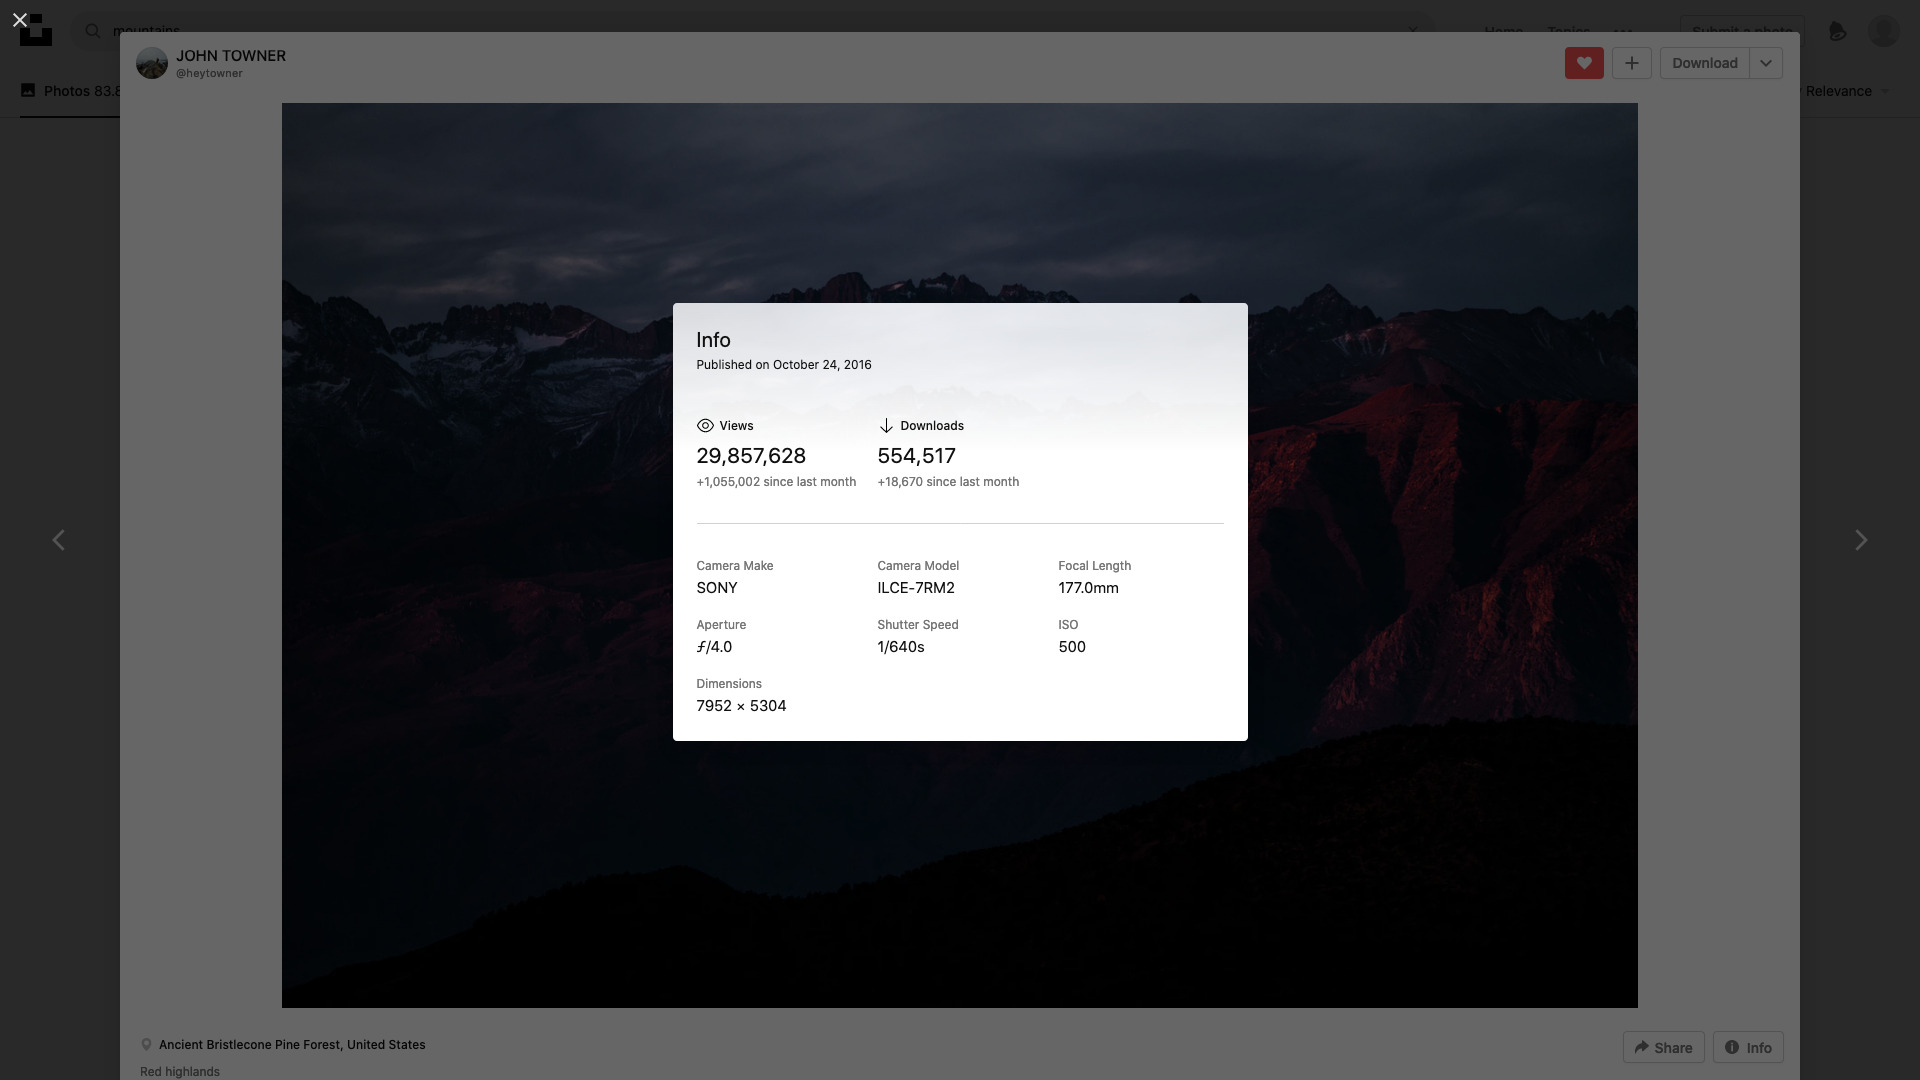Open download size options chevron

[x=1766, y=63]
